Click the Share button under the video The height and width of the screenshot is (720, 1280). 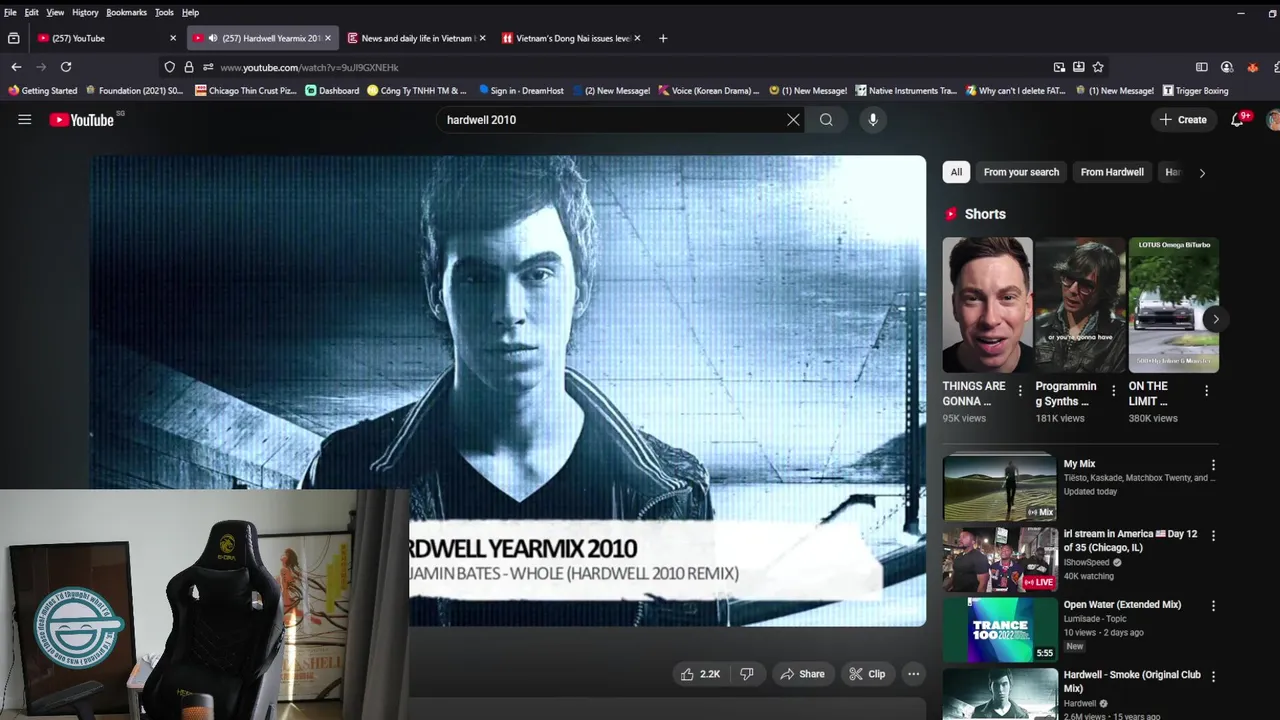802,674
